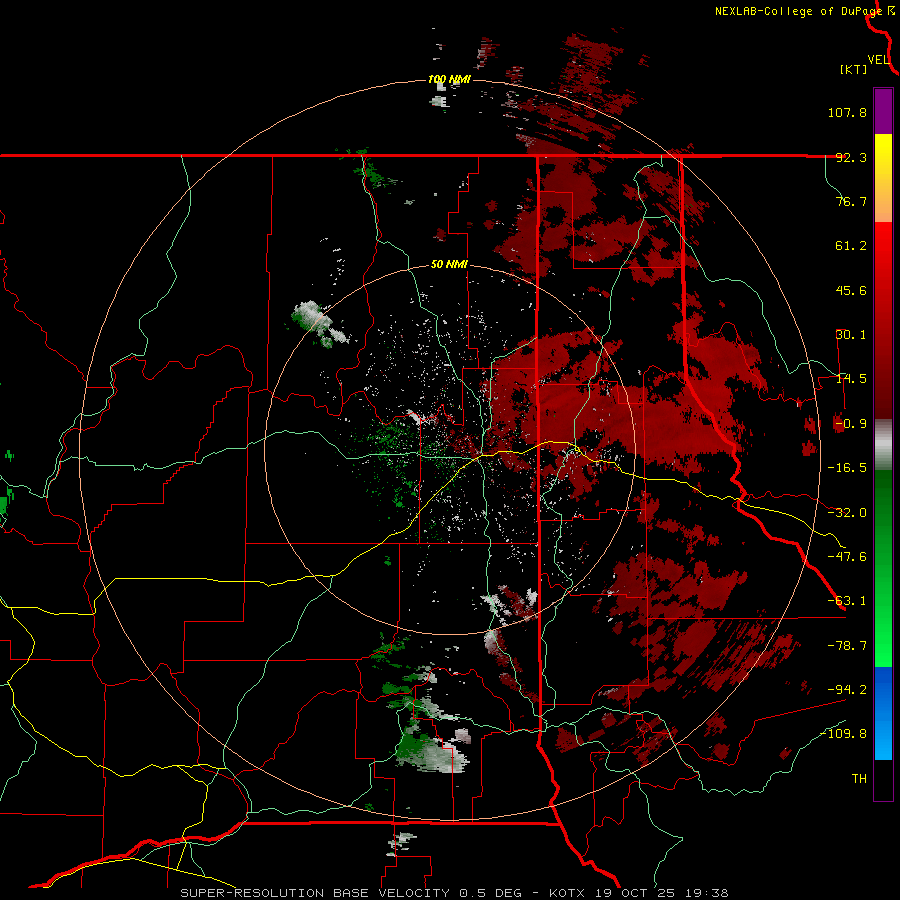Click the 50 NMI range ring label

449,265
